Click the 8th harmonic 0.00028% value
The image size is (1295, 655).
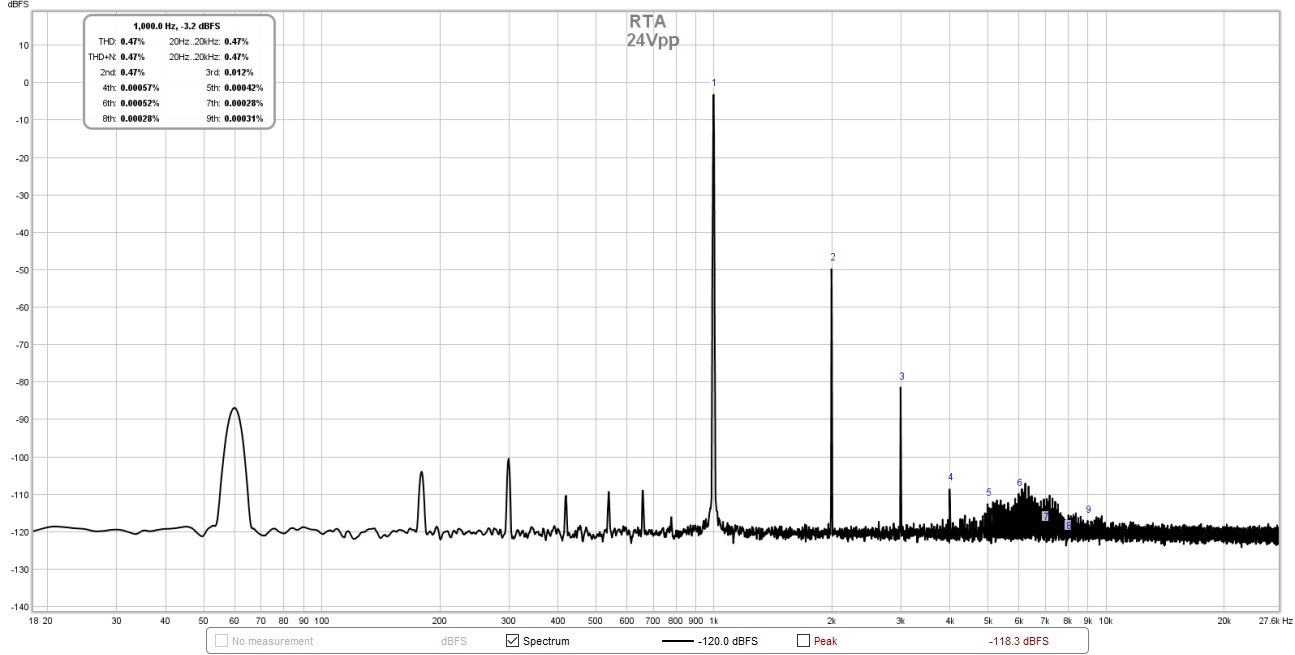click(x=140, y=119)
